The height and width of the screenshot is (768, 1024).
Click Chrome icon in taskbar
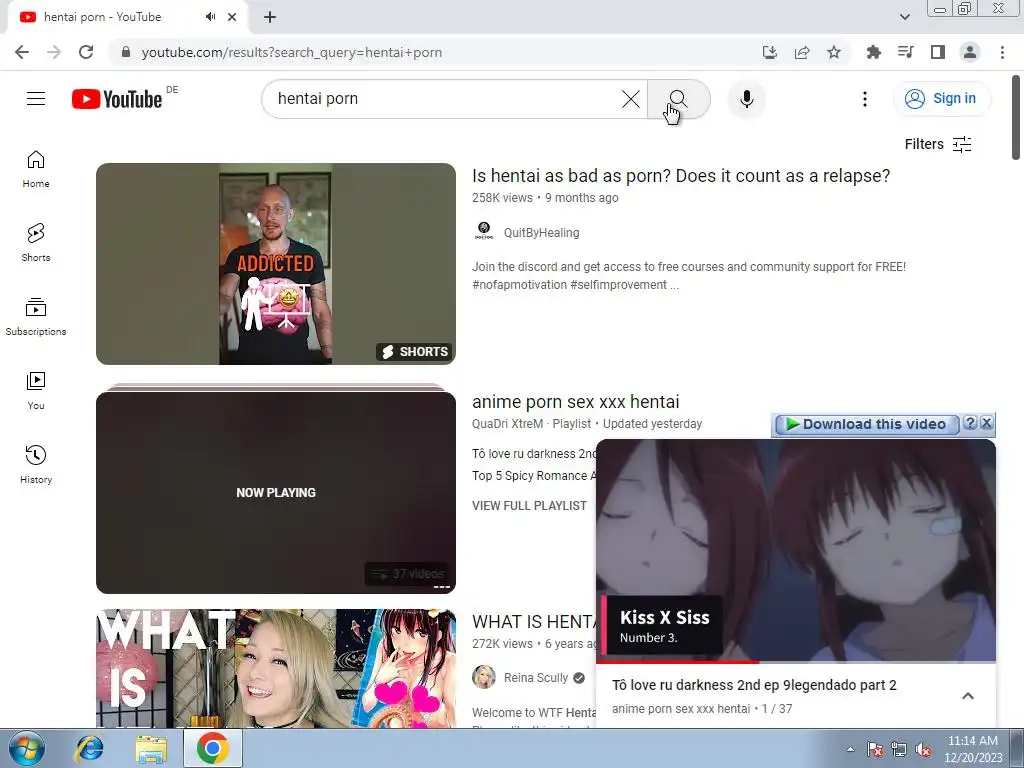[212, 748]
